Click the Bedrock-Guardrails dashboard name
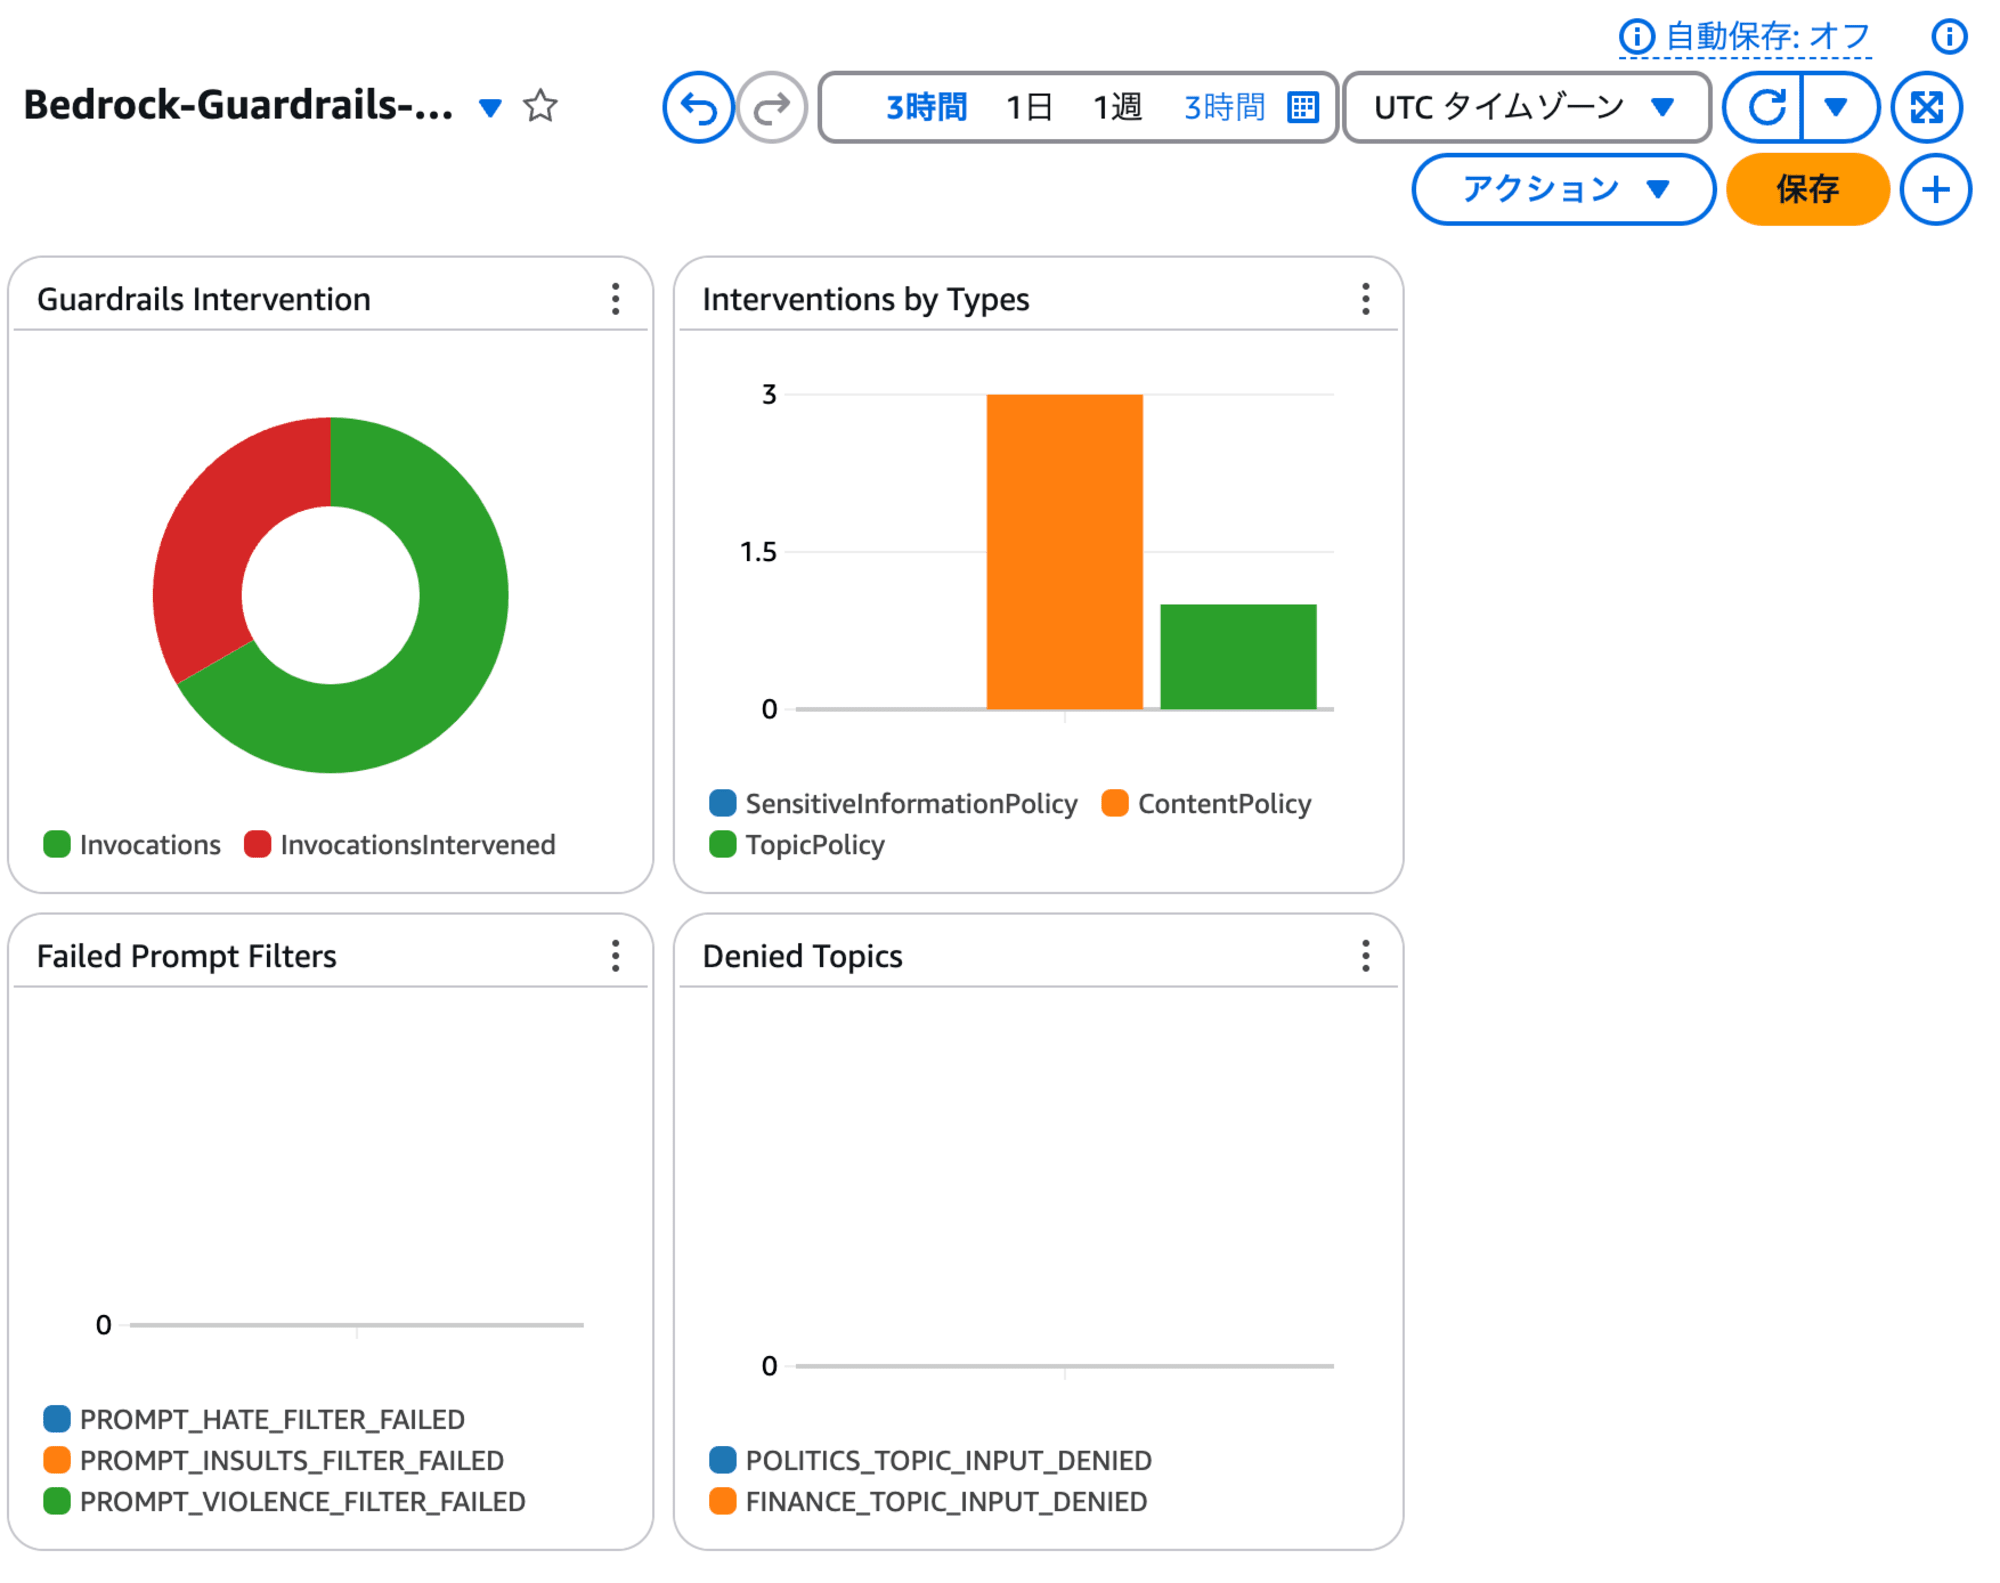 pos(238,105)
